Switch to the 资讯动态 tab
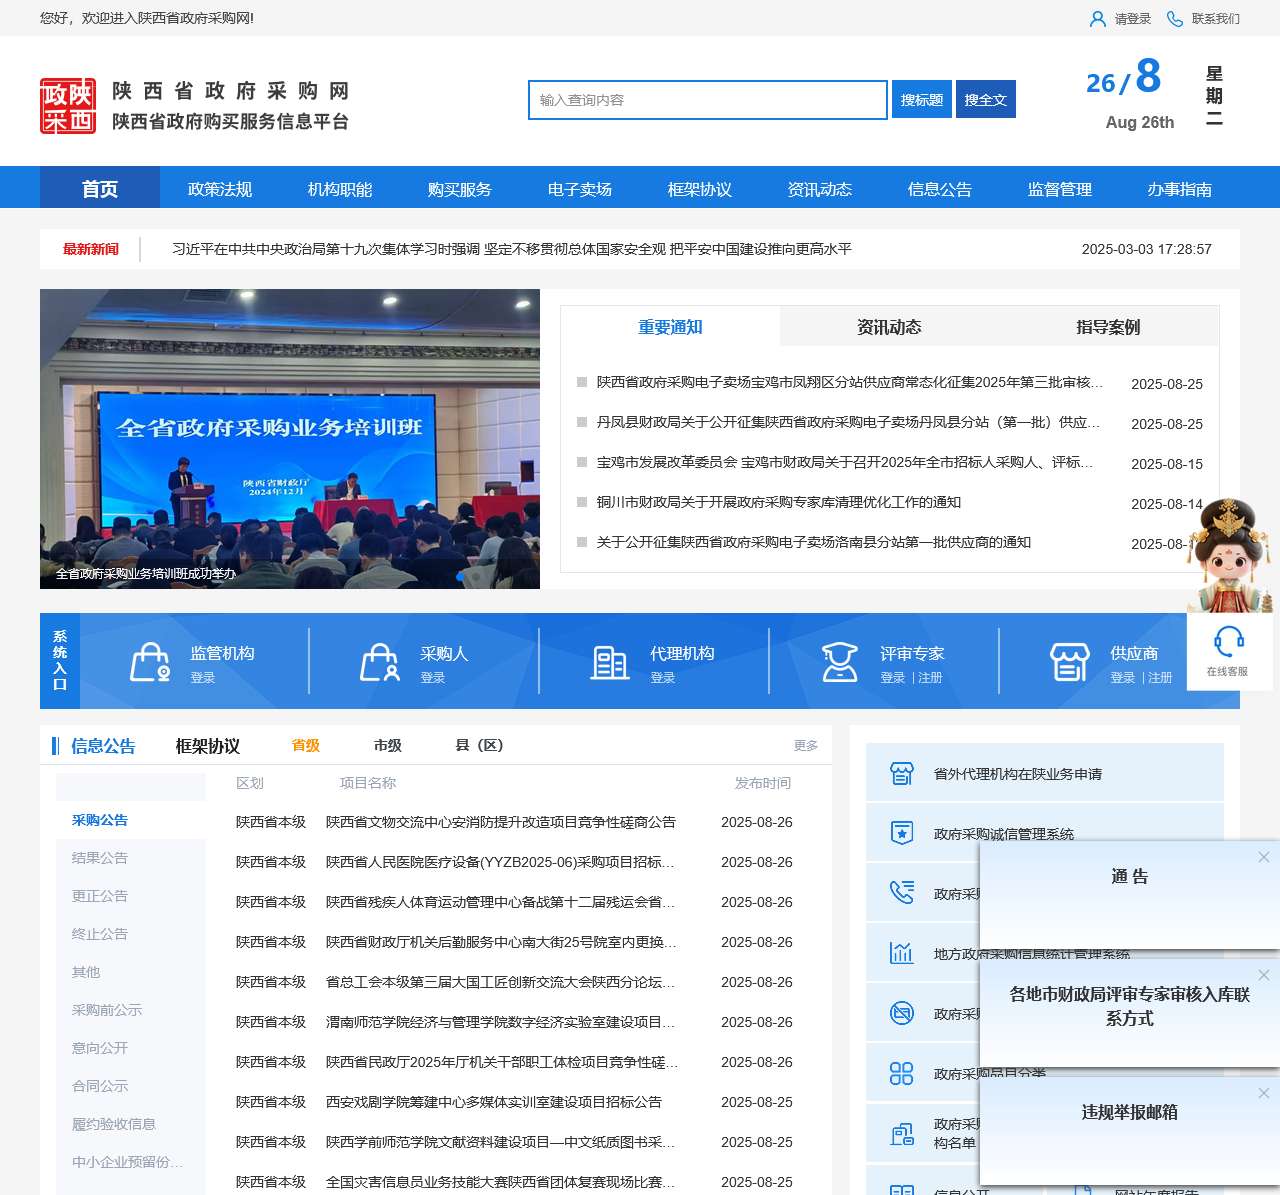The image size is (1280, 1195). pos(890,326)
